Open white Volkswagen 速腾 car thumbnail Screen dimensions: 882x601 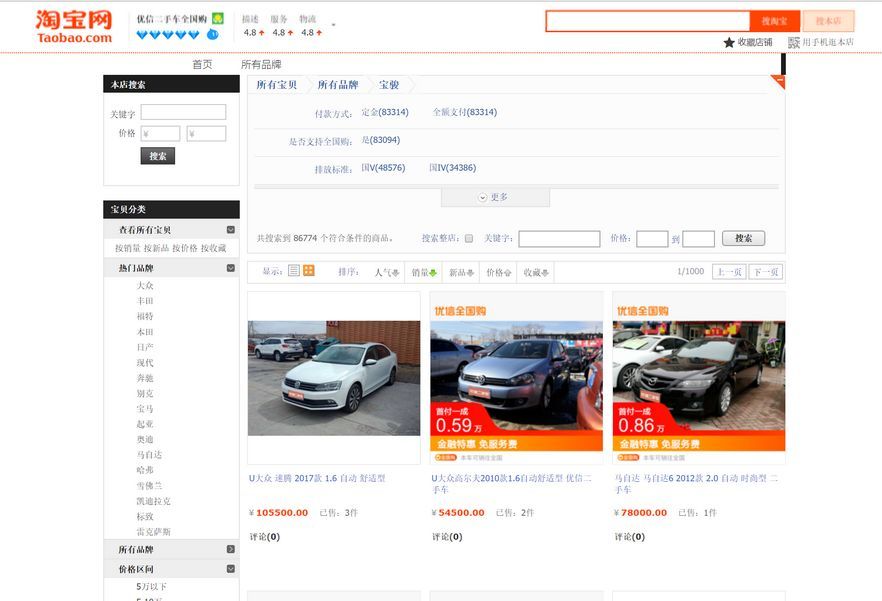(334, 378)
